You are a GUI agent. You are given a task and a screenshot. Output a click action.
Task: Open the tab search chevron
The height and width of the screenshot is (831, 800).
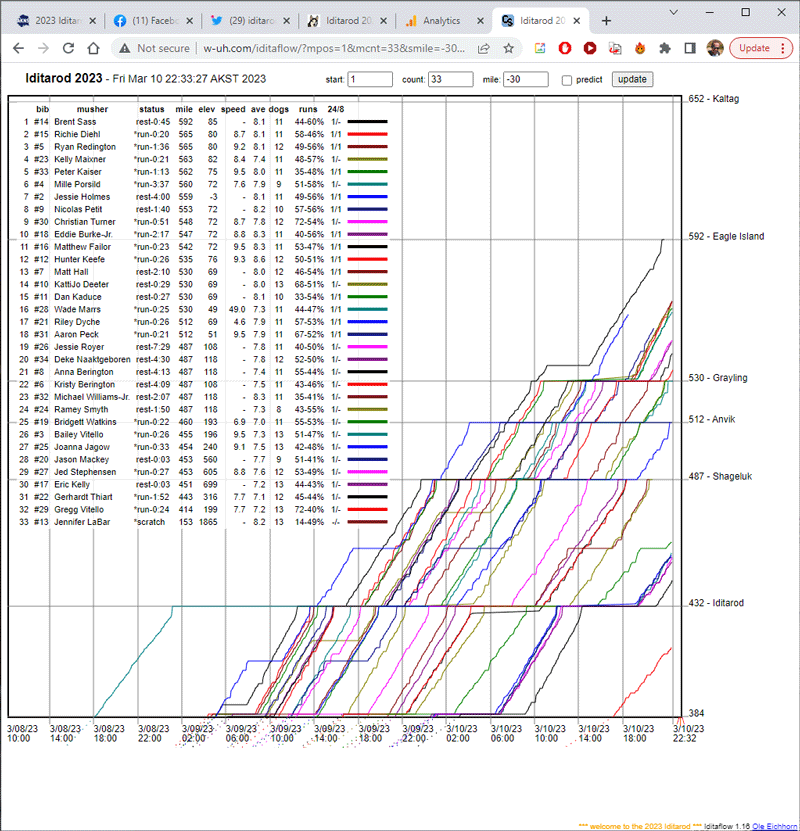pyautogui.click(x=673, y=12)
